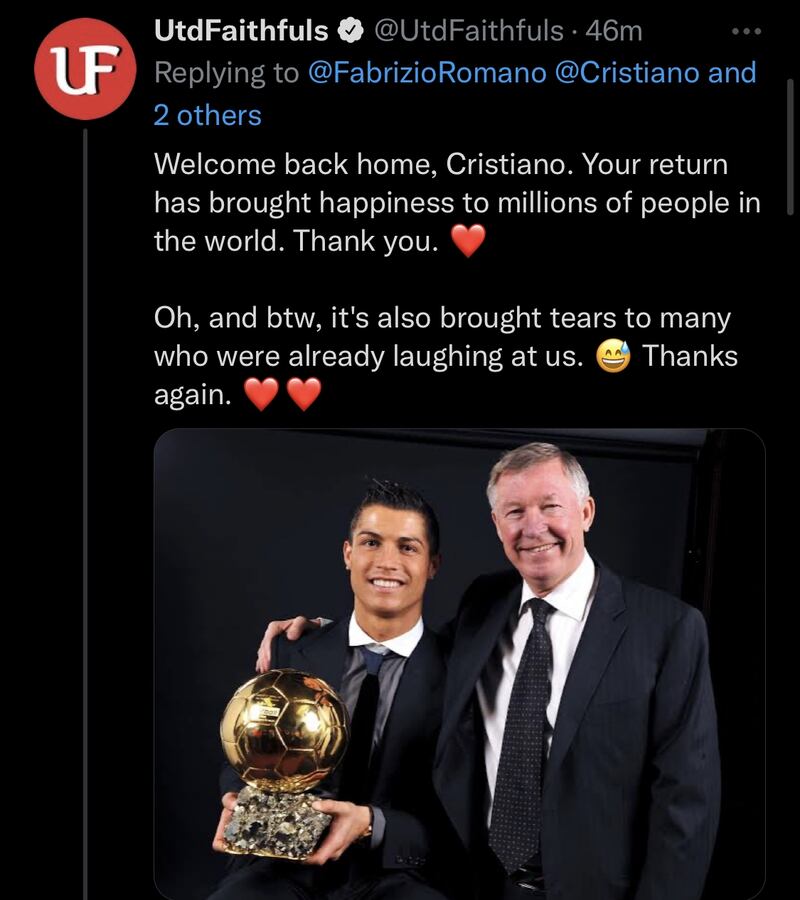Screen dimensions: 800x900
Task: Click the vertical thread line below the avatar
Action: 85,500
